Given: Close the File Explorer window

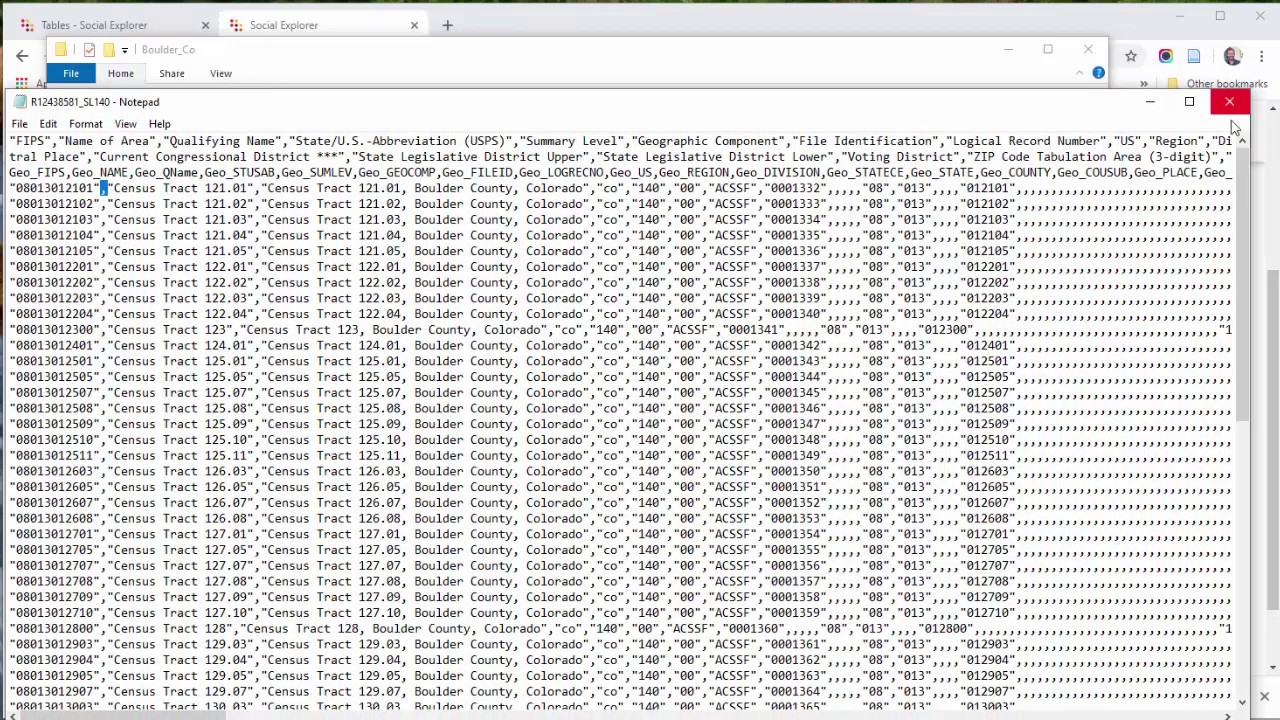Looking at the screenshot, I should 1088,49.
